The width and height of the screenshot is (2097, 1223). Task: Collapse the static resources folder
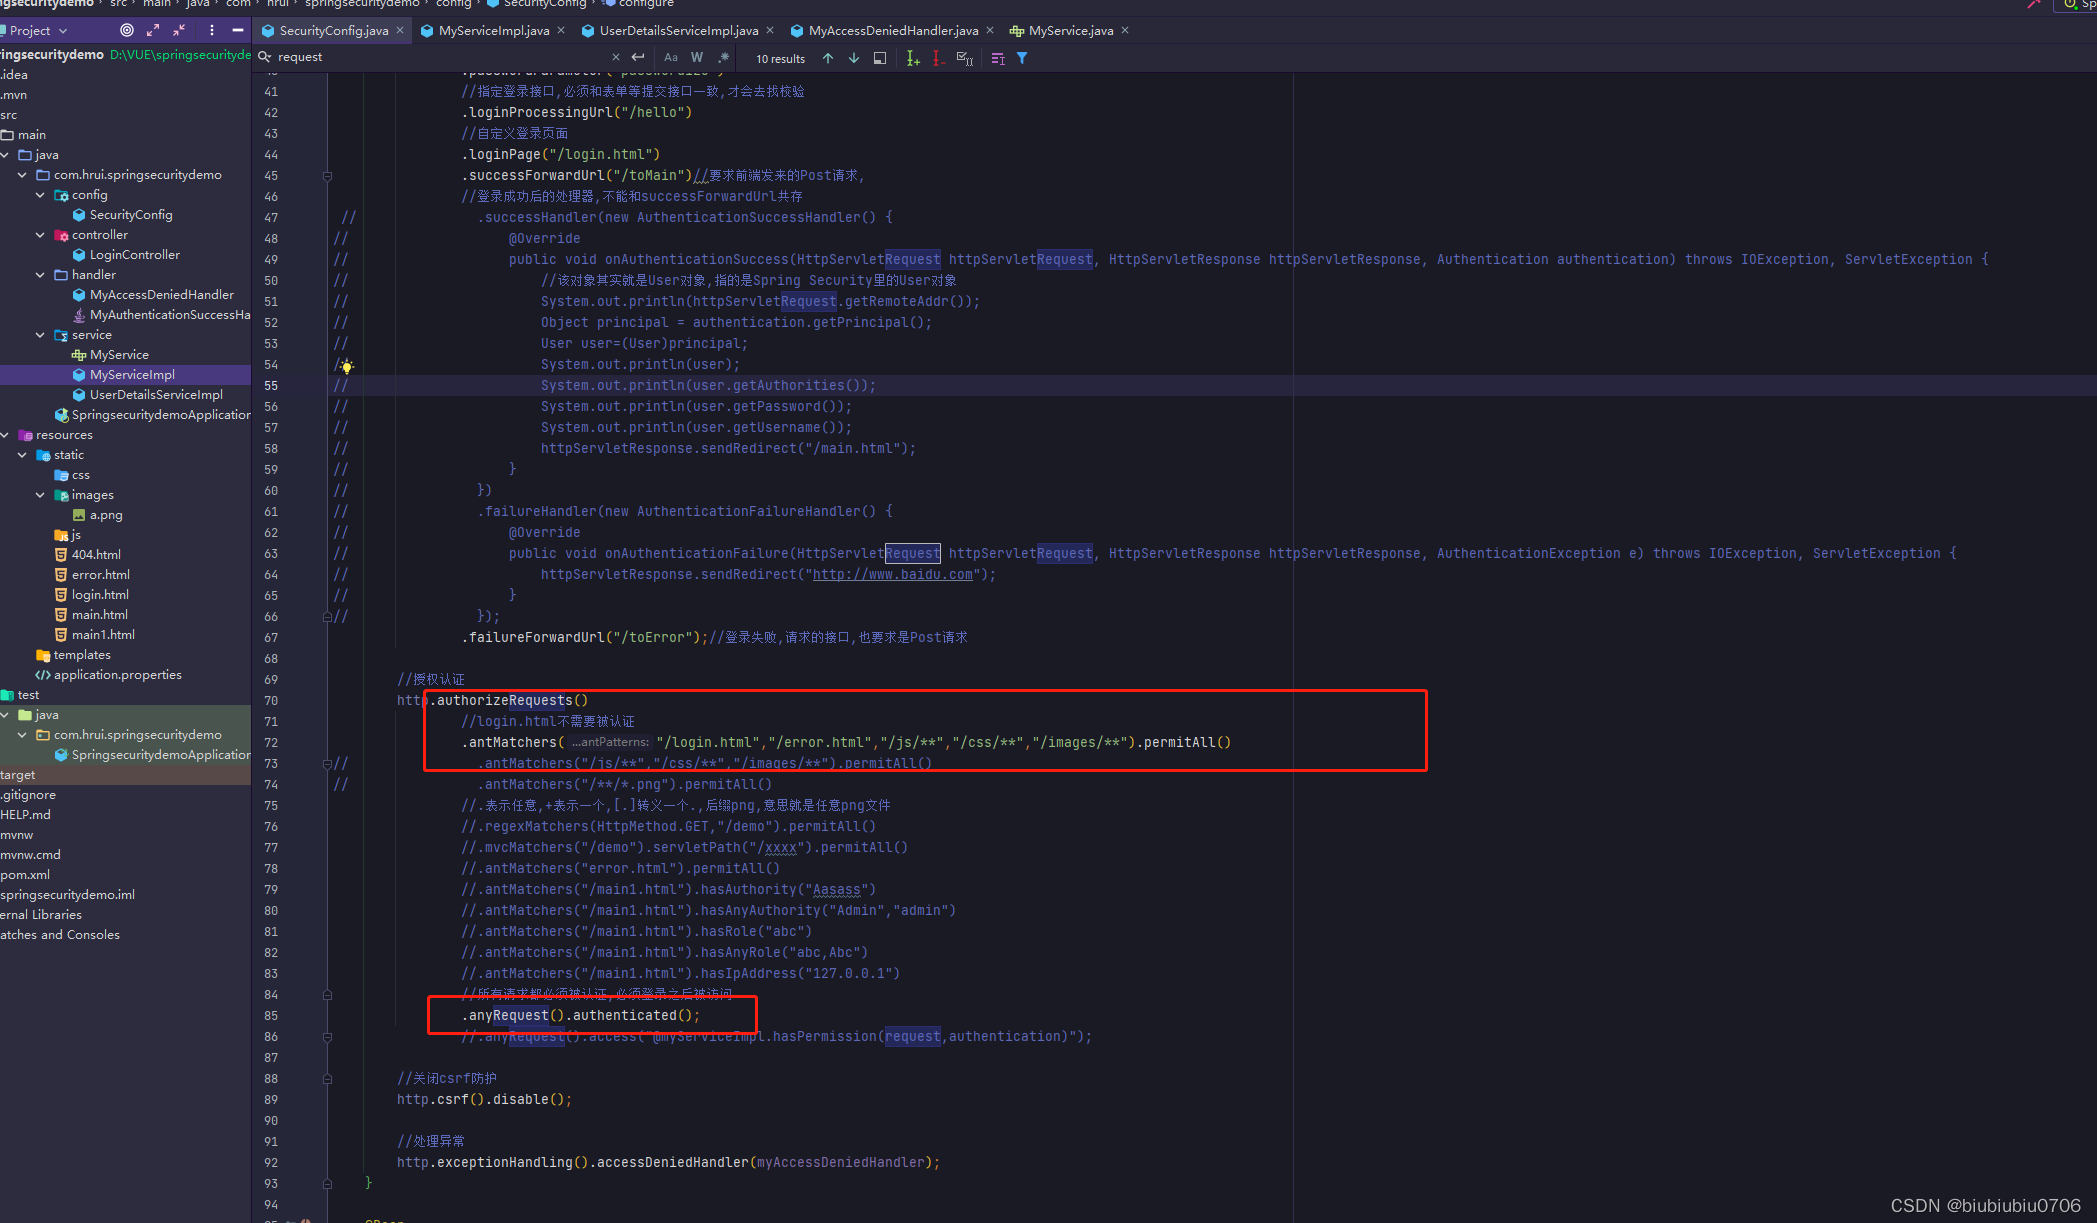coord(22,455)
